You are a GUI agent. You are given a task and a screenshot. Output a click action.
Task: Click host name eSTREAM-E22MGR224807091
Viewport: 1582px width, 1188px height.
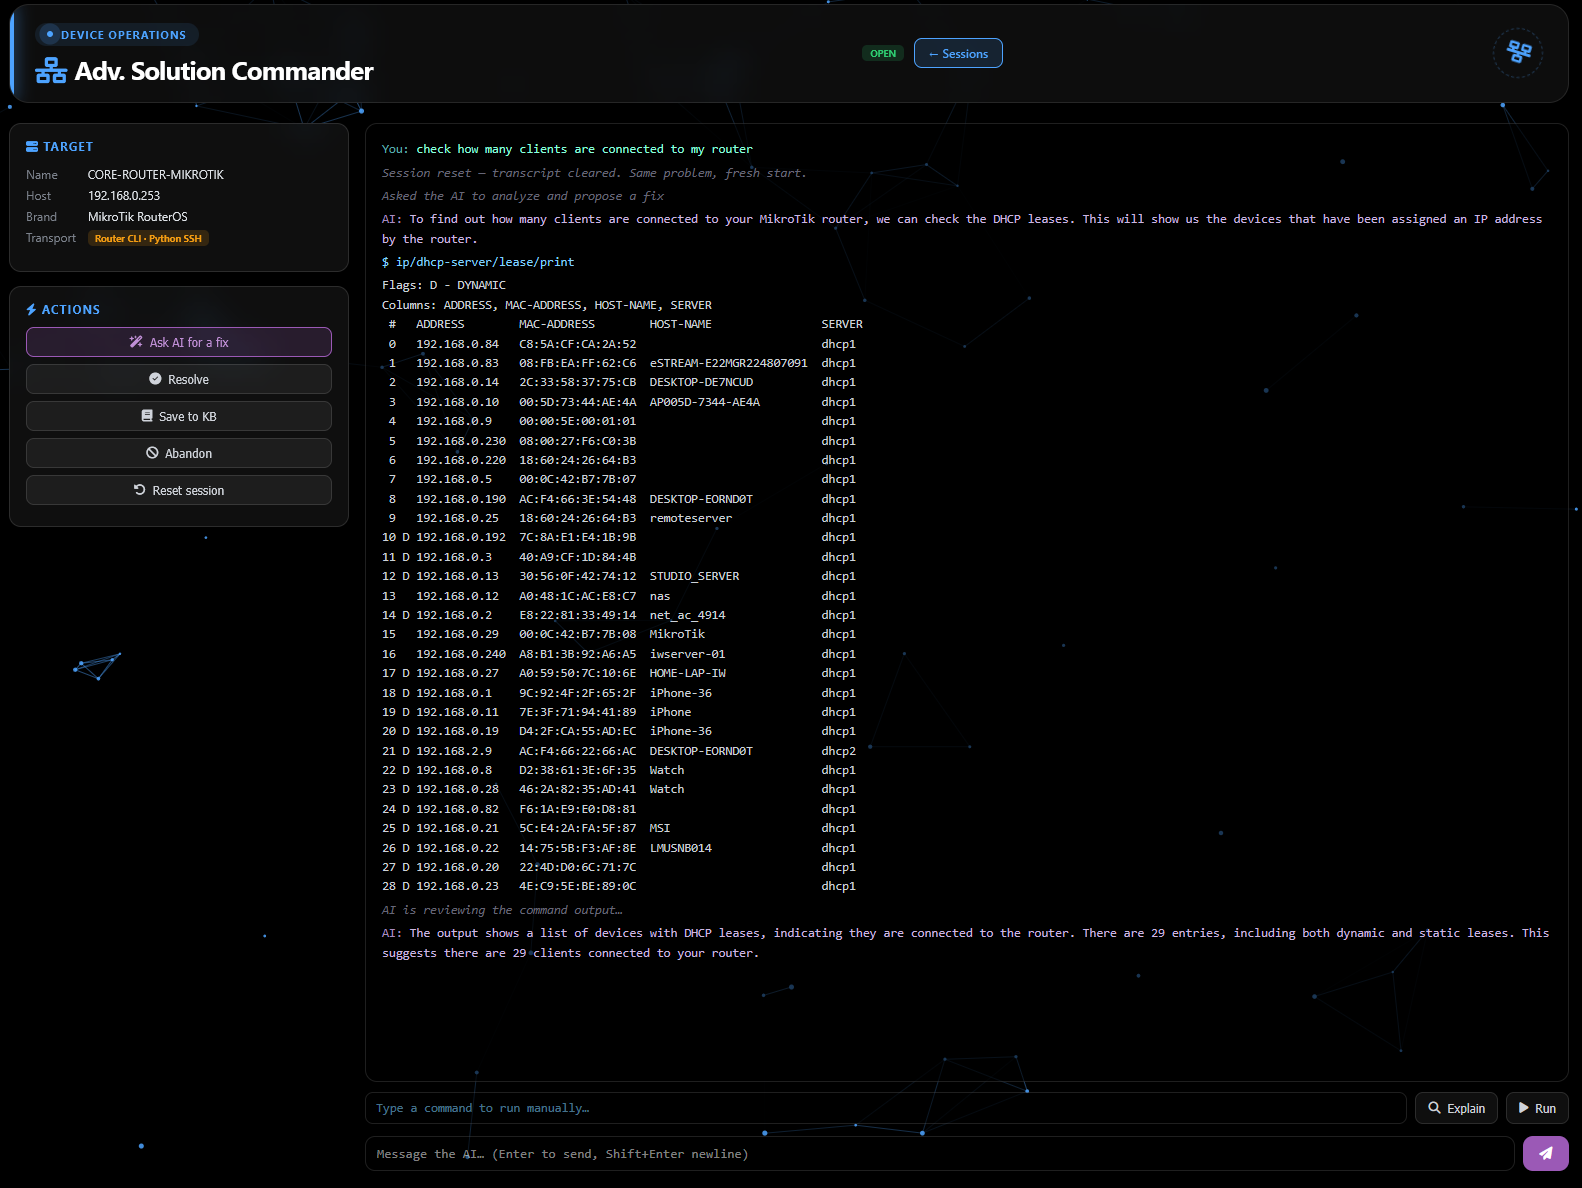(x=728, y=363)
